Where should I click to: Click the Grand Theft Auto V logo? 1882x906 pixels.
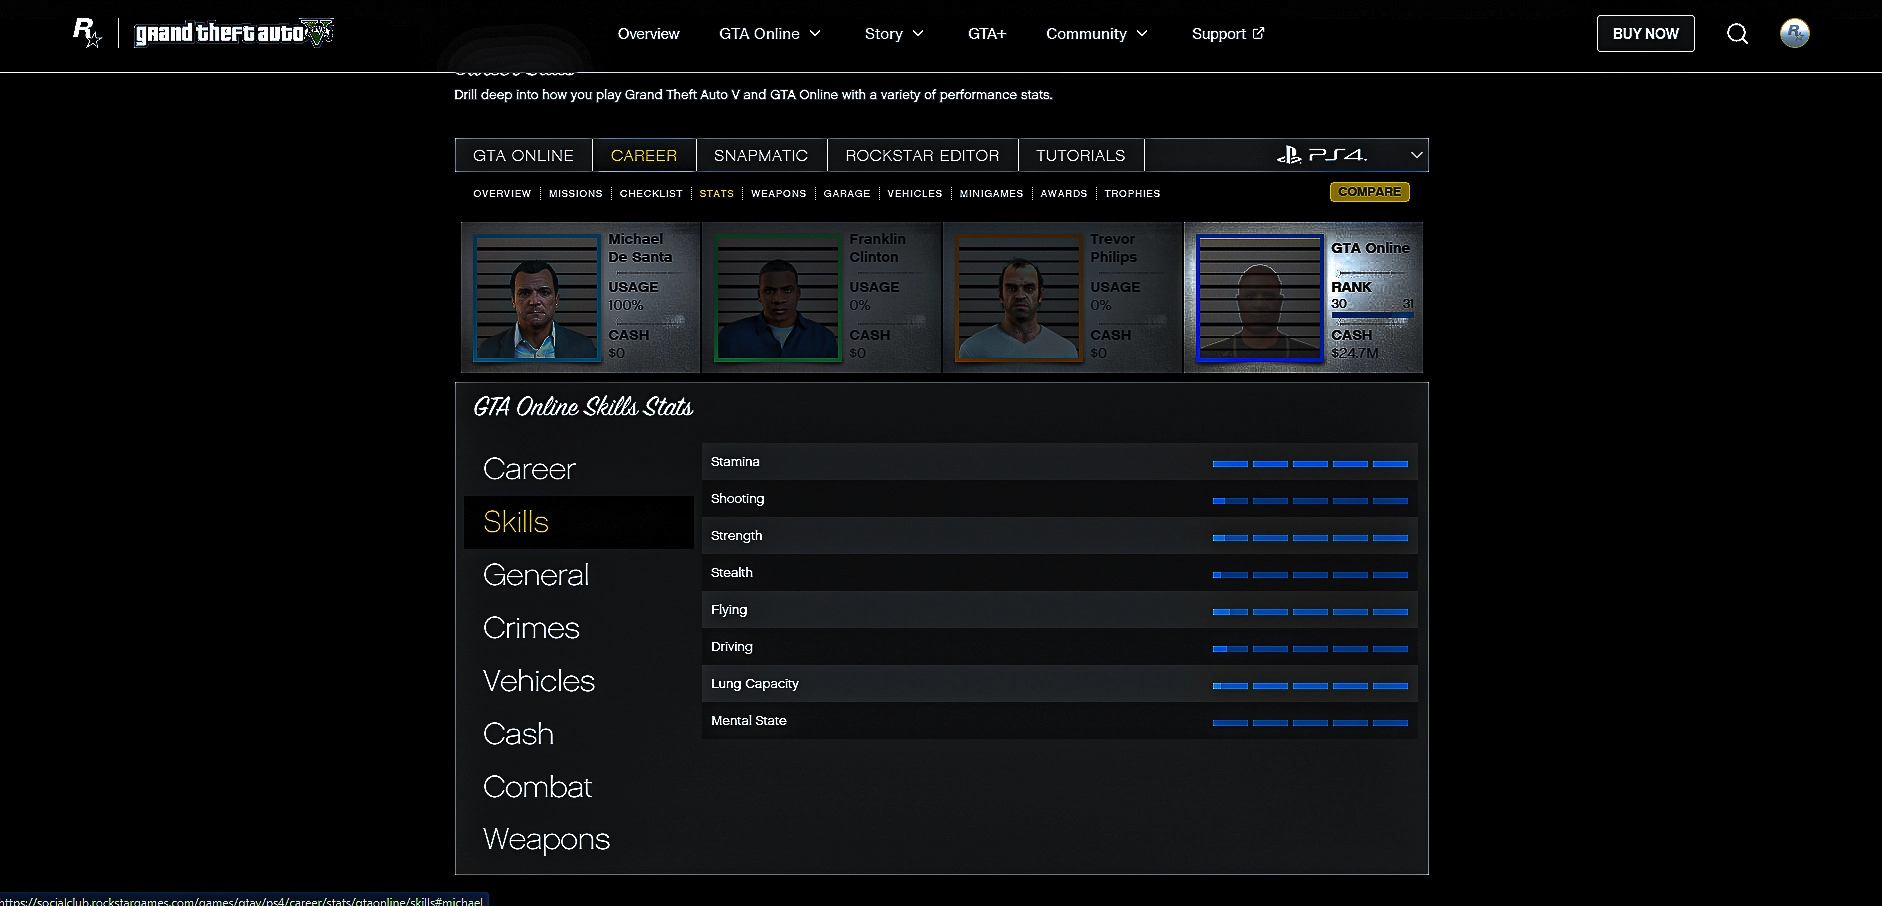pos(234,33)
